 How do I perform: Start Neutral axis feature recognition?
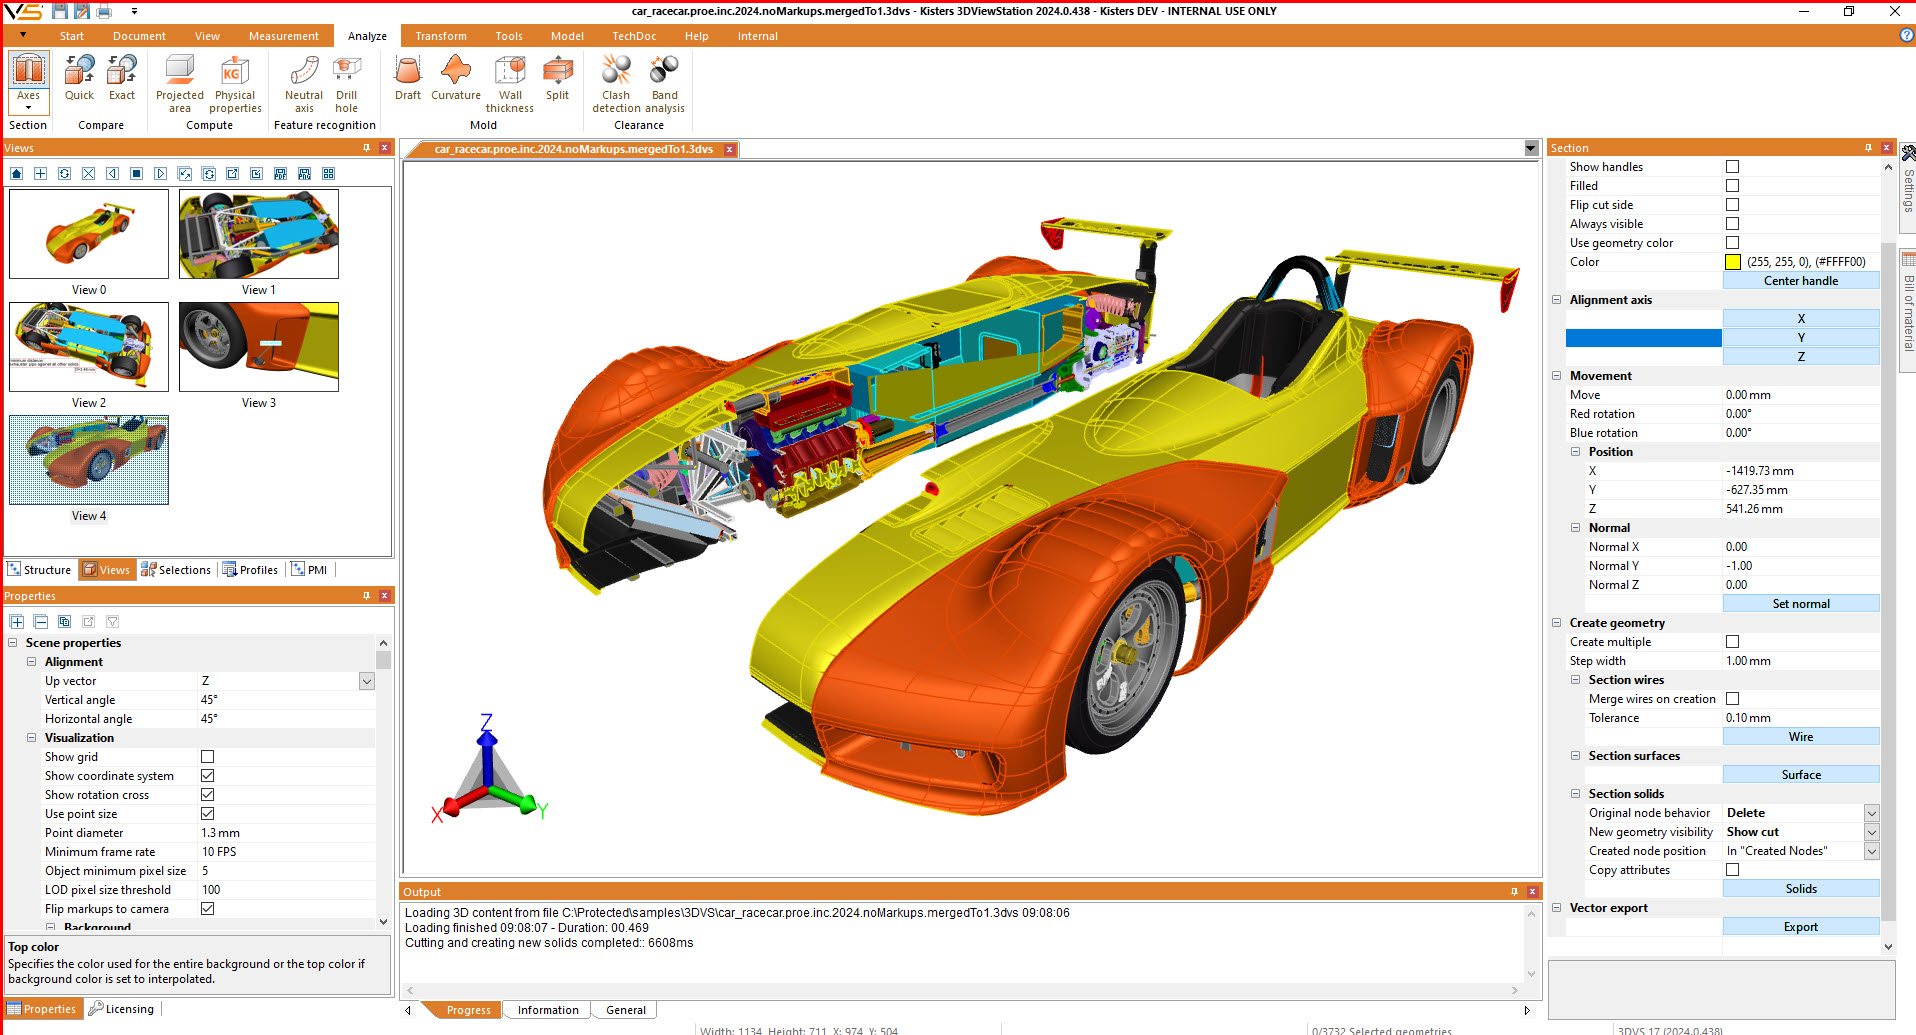[x=304, y=84]
